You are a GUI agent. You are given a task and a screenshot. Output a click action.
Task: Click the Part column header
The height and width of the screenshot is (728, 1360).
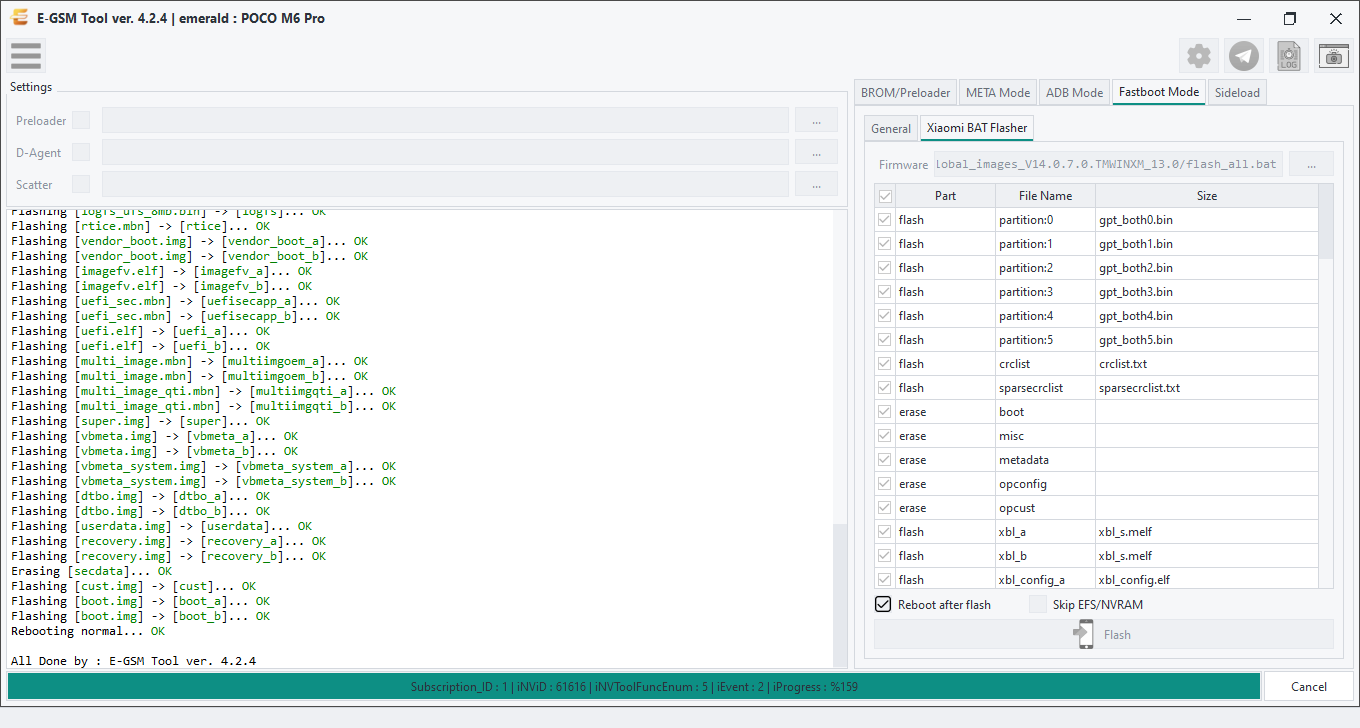click(945, 196)
